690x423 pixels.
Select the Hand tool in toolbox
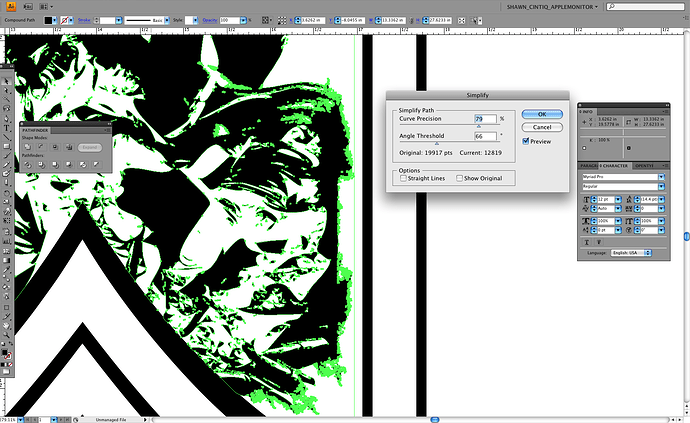click(x=6, y=325)
